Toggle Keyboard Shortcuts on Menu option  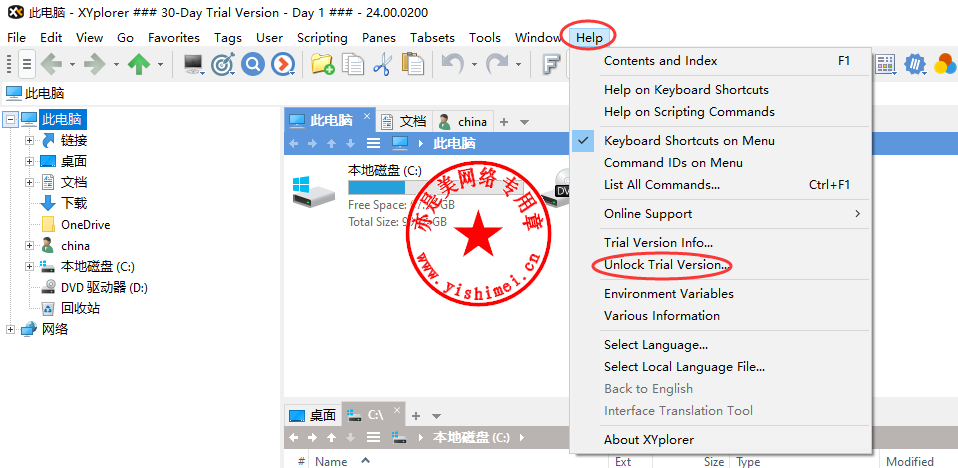pyautogui.click(x=688, y=141)
